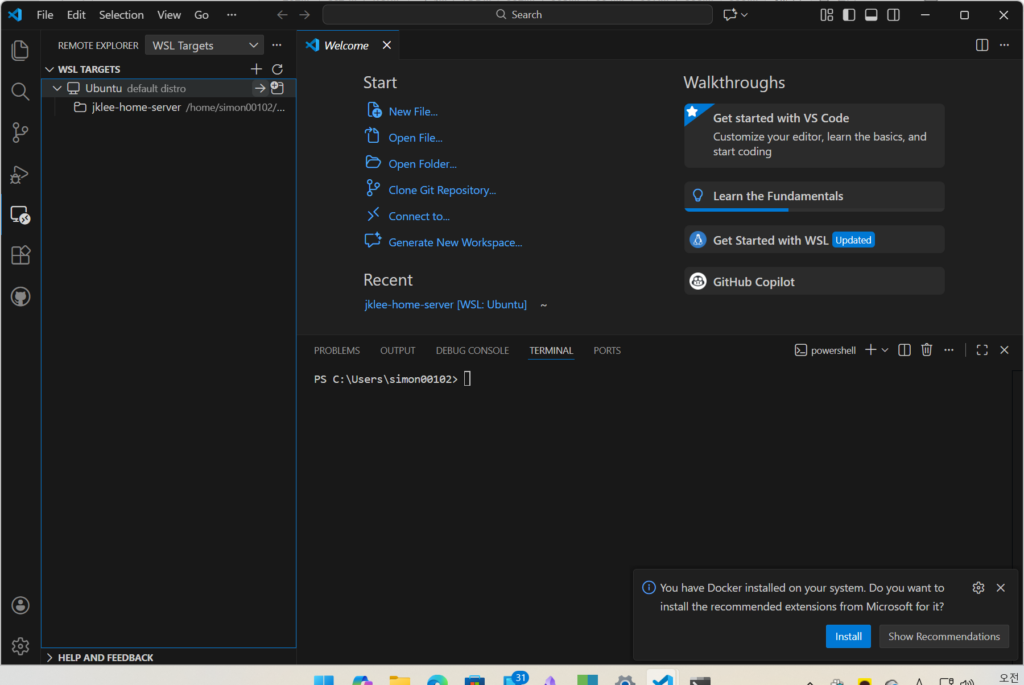Open the Source Control view

pos(20,132)
